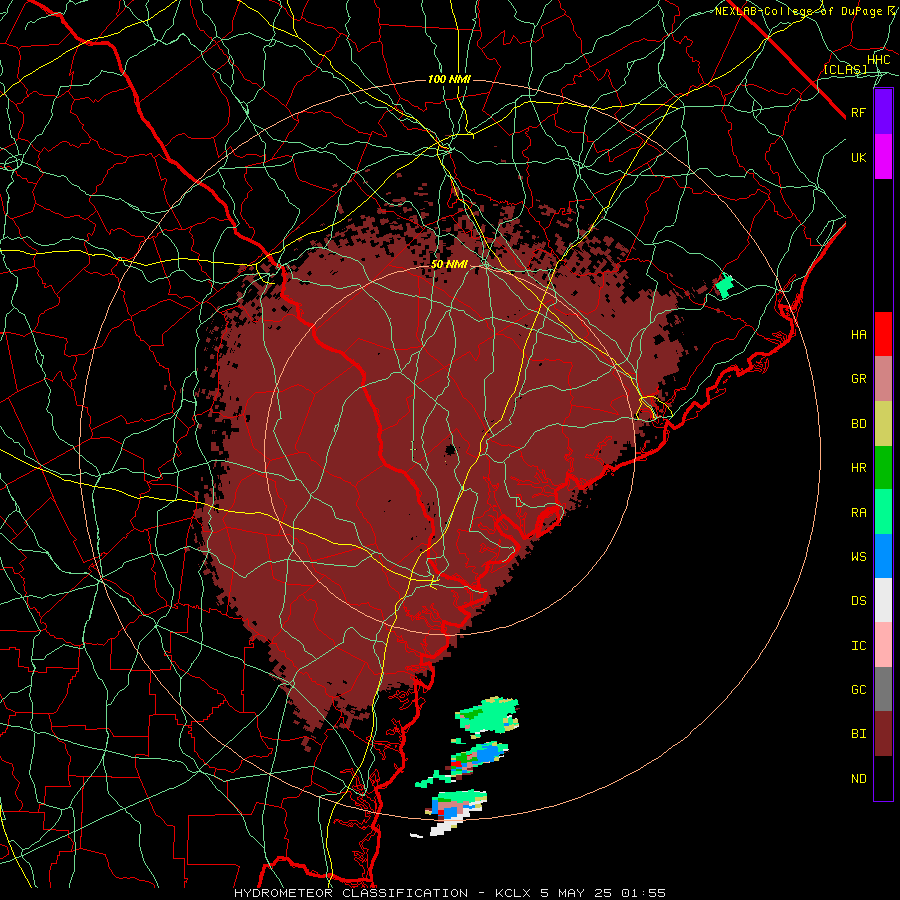
Task: Click the 'UK' legend label
Action: click(x=858, y=157)
